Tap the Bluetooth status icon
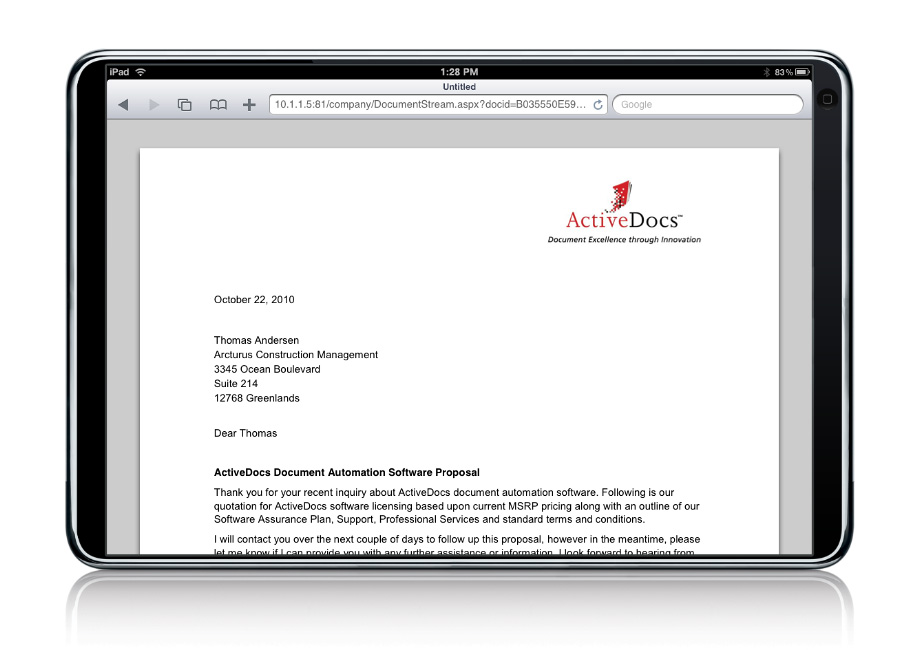 click(x=766, y=72)
